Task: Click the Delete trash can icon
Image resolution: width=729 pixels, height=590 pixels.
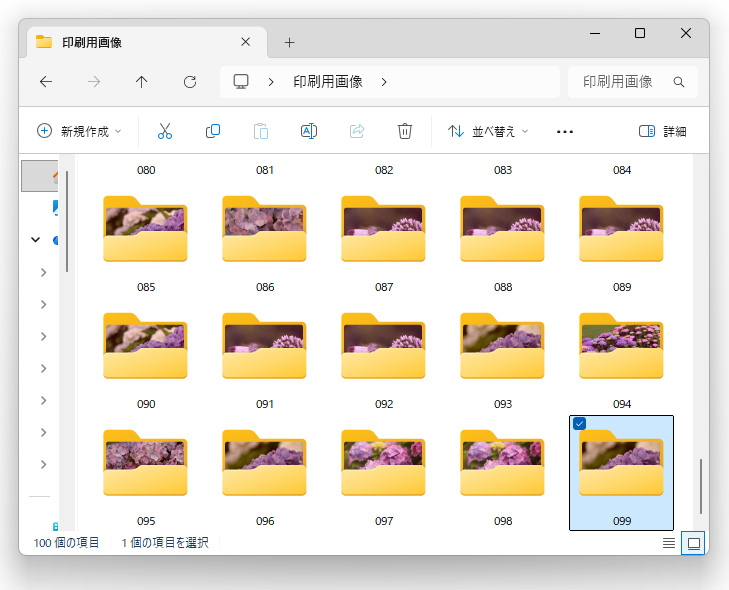Action: click(404, 131)
